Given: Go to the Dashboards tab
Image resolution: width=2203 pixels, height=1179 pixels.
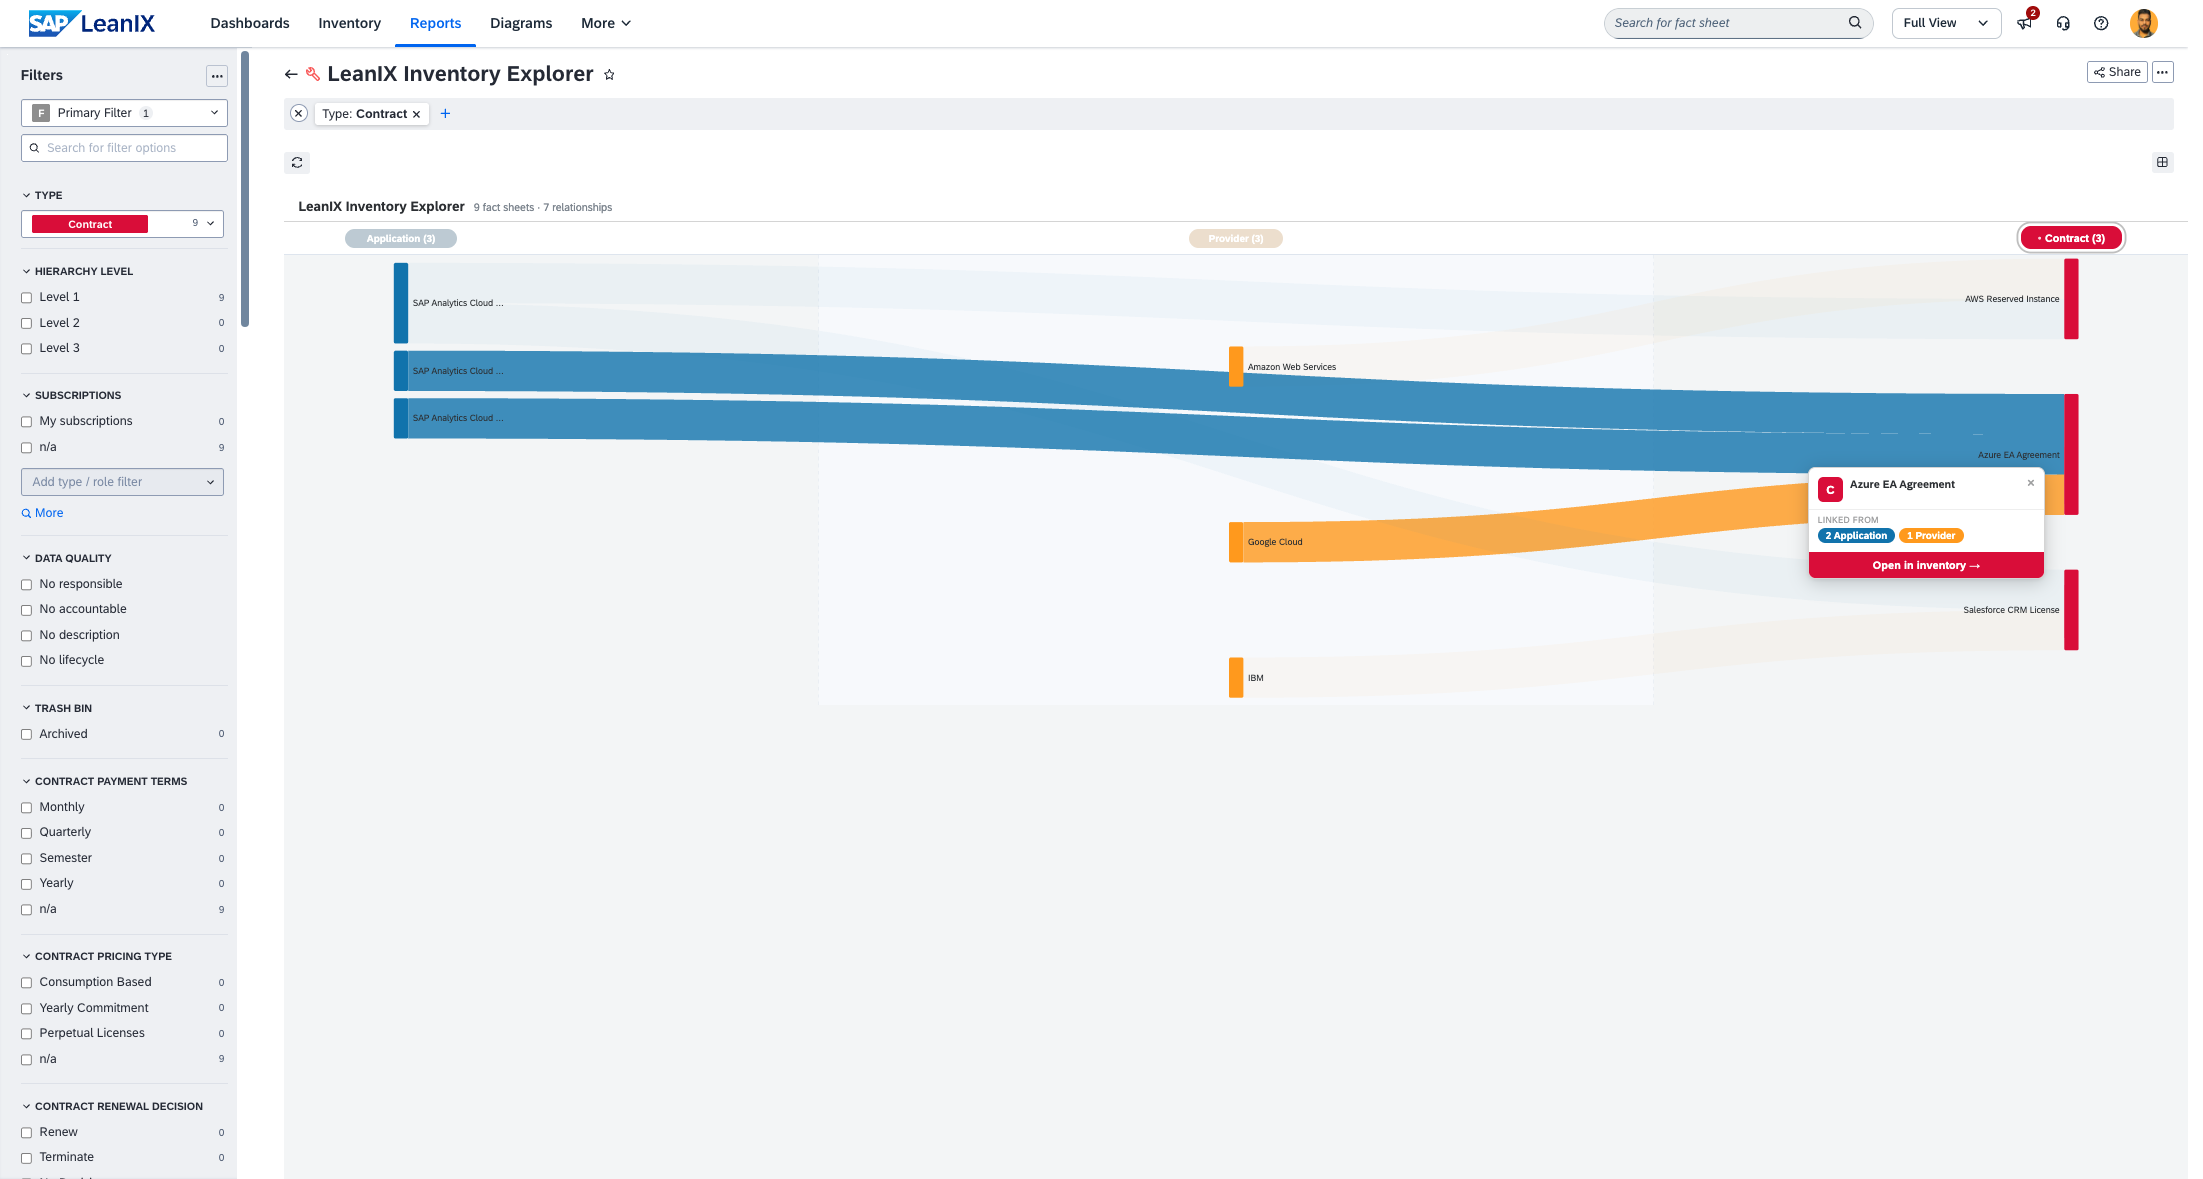Looking at the screenshot, I should (250, 23).
